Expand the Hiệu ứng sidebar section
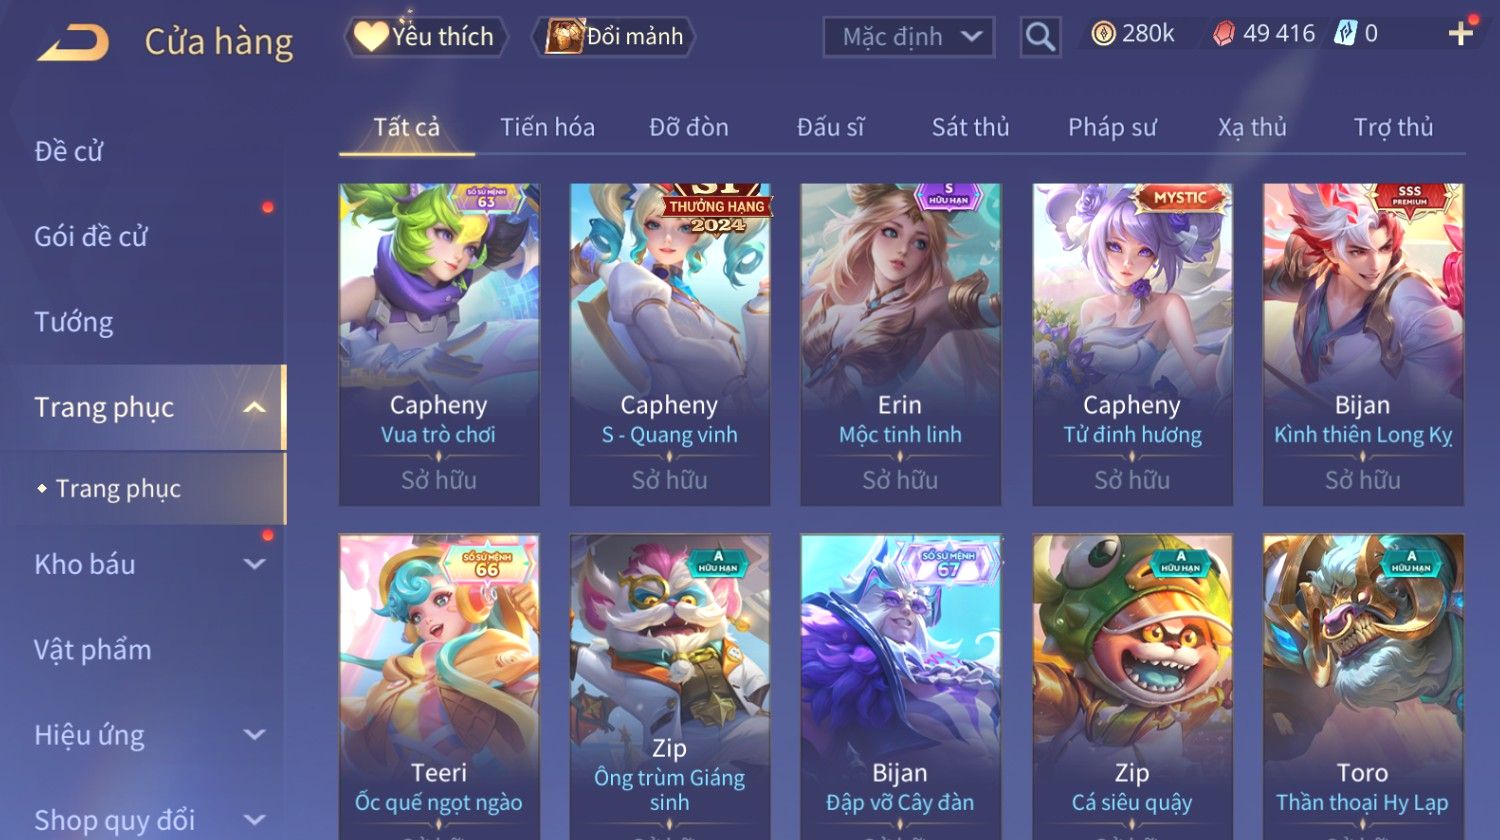Image resolution: width=1500 pixels, height=840 pixels. (x=255, y=735)
